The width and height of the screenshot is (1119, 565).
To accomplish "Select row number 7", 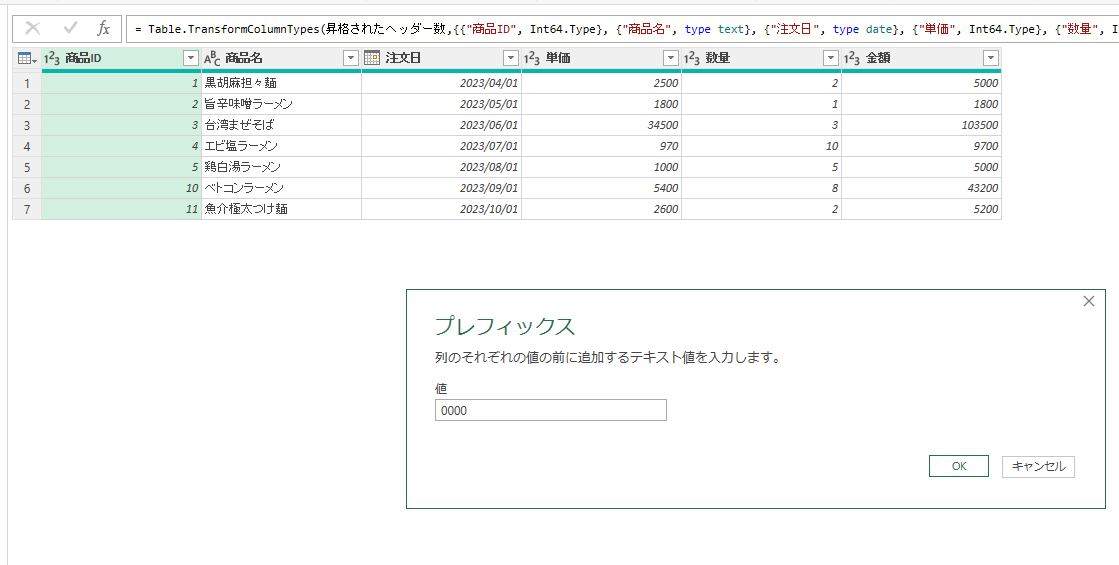I will pos(27,209).
